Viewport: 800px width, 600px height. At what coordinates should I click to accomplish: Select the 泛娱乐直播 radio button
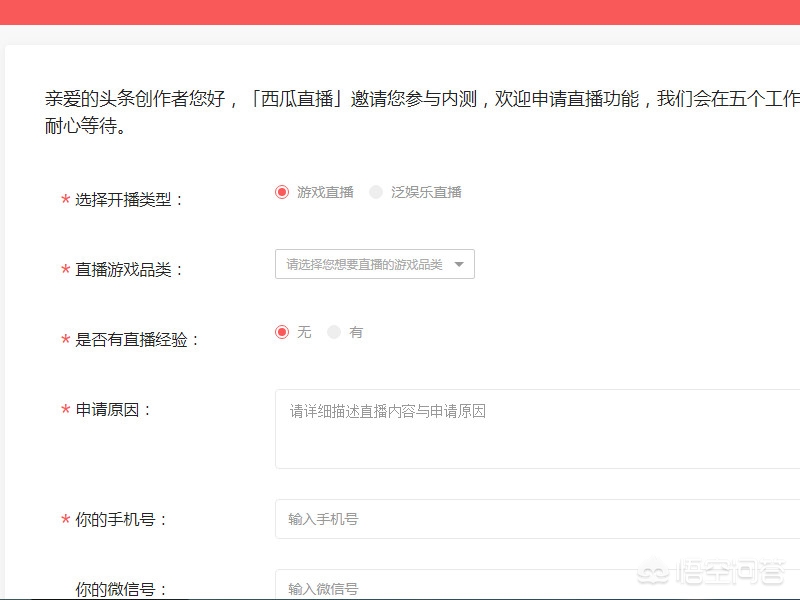pos(375,192)
